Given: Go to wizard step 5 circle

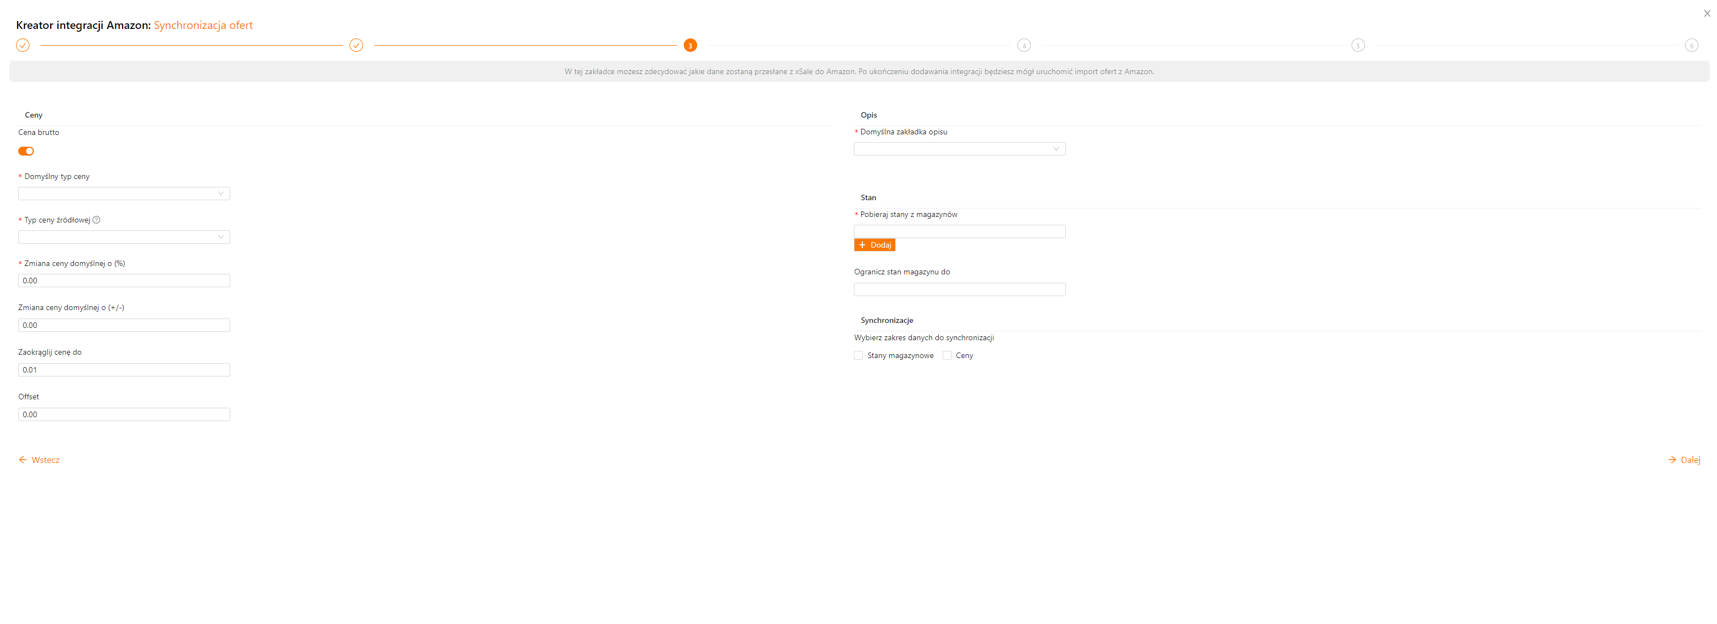Looking at the screenshot, I should 1357,45.
